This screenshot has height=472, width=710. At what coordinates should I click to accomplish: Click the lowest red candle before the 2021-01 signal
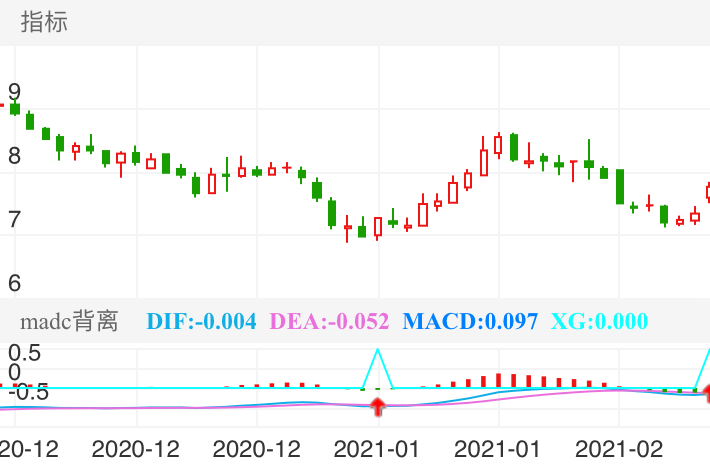[347, 229]
